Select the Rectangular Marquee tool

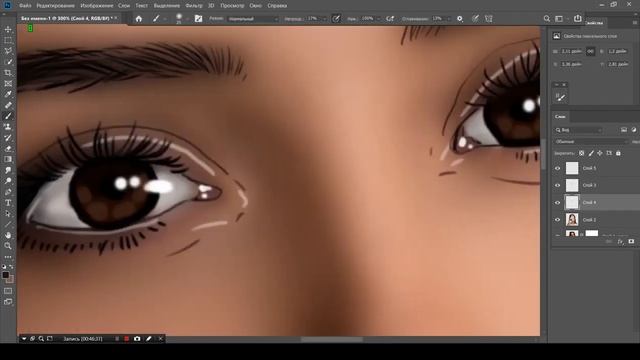point(8,40)
